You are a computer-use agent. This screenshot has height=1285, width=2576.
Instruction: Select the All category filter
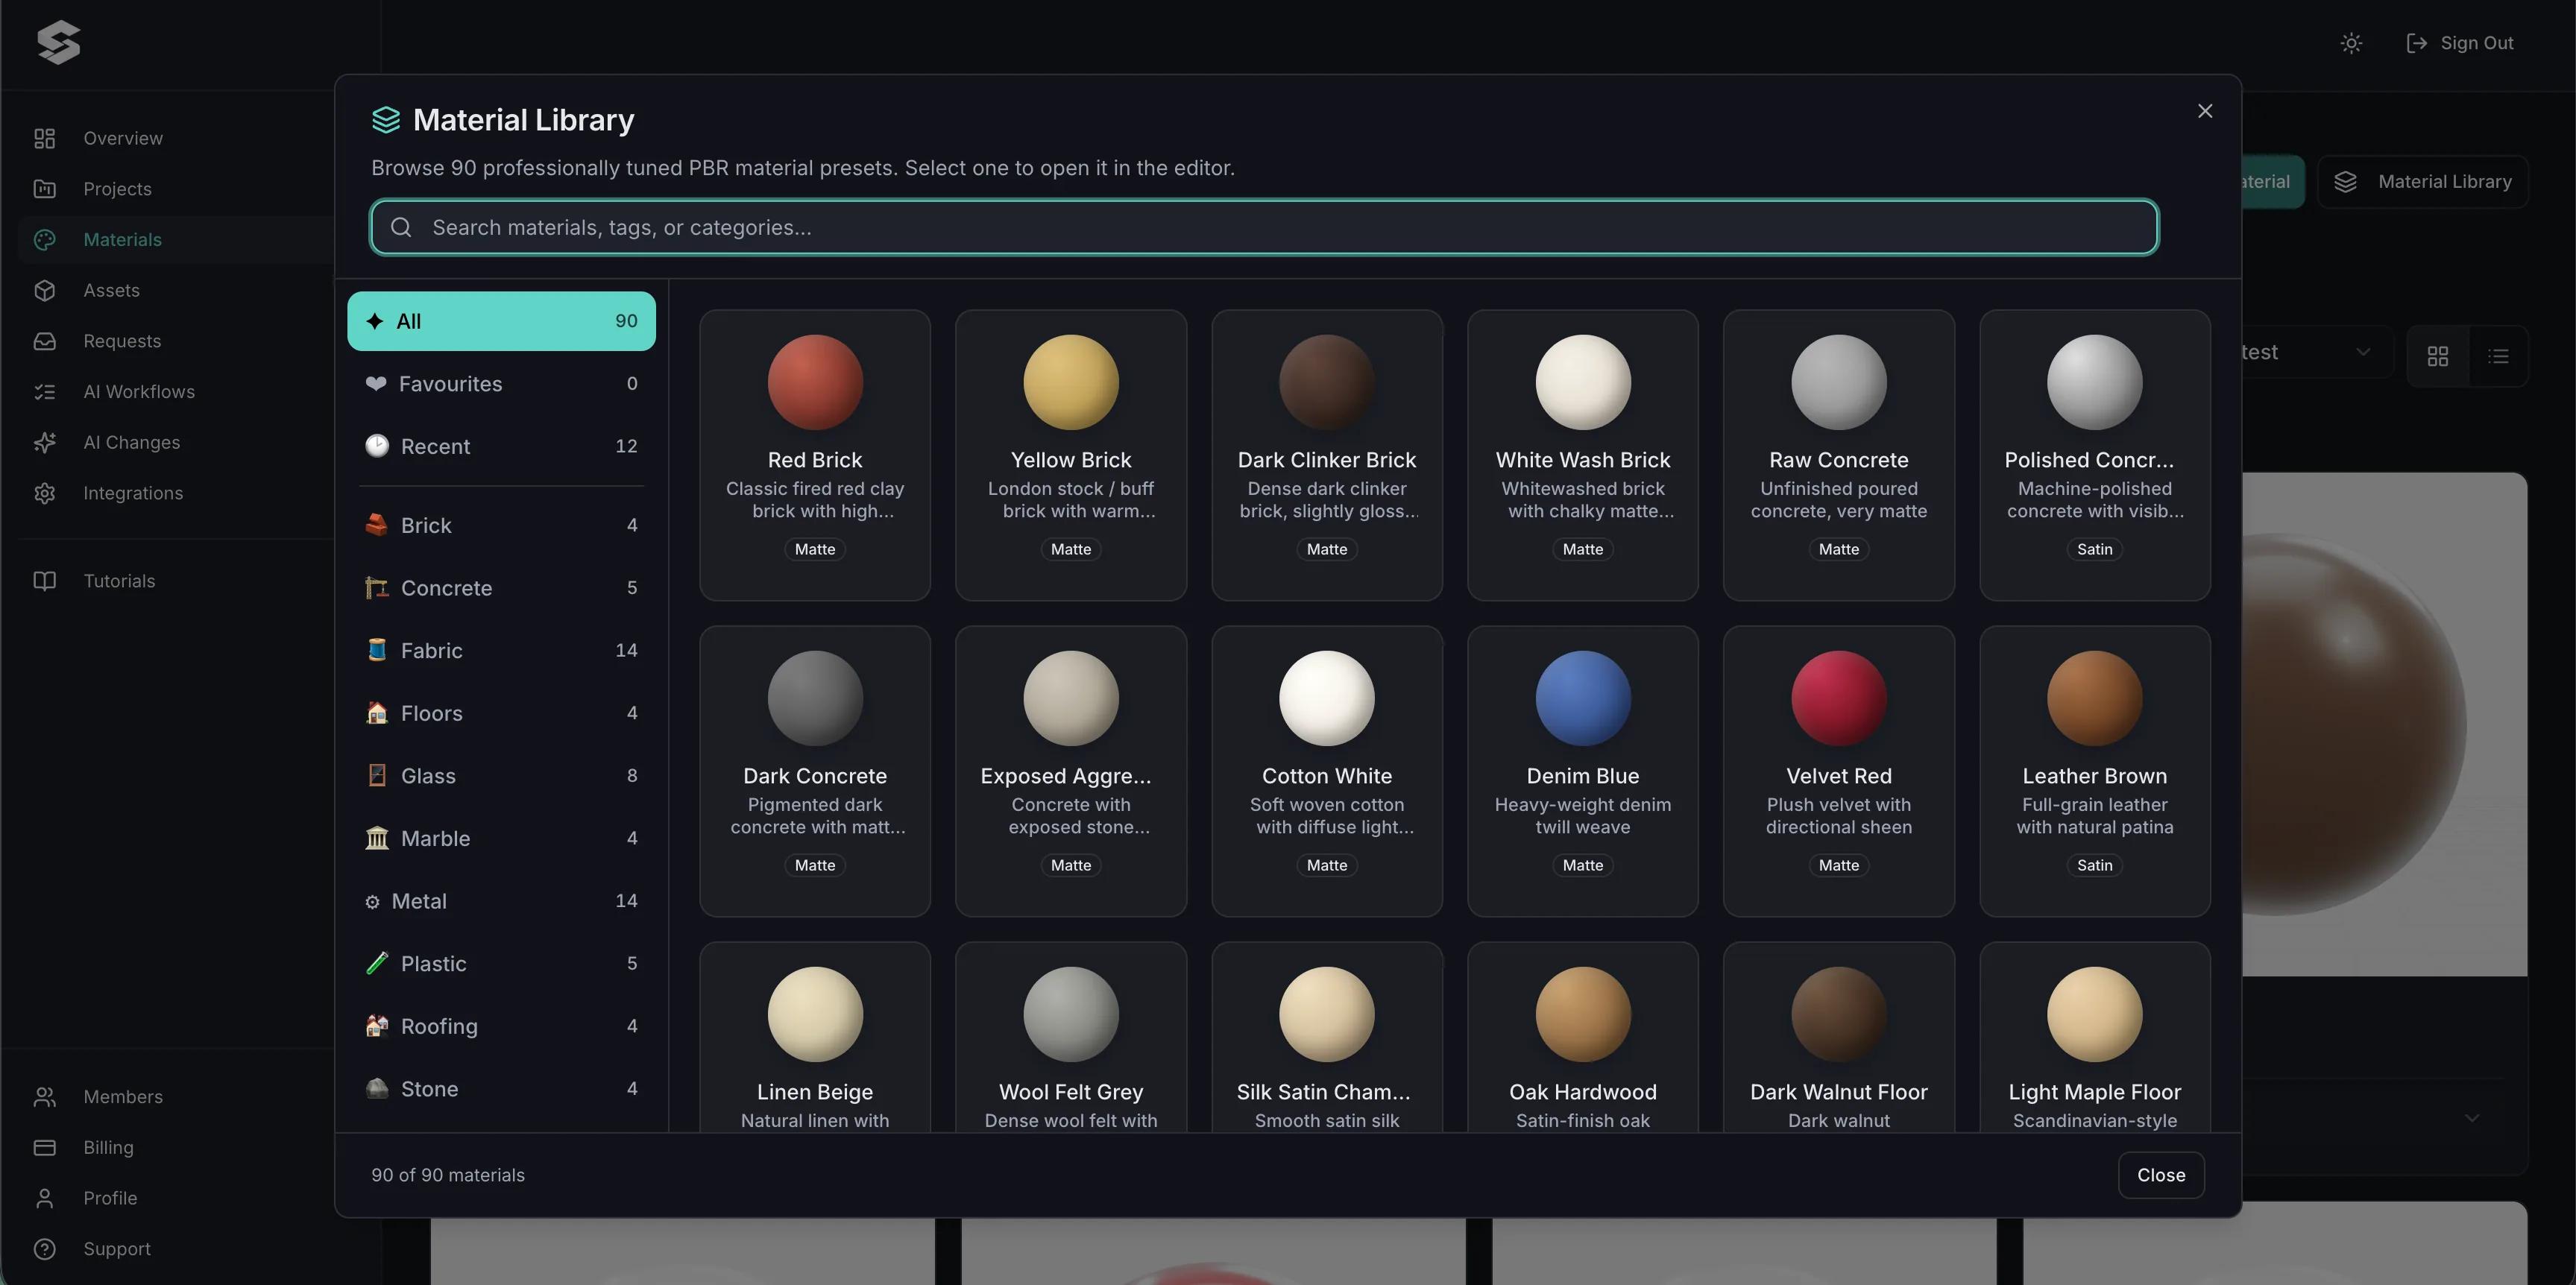click(x=501, y=321)
